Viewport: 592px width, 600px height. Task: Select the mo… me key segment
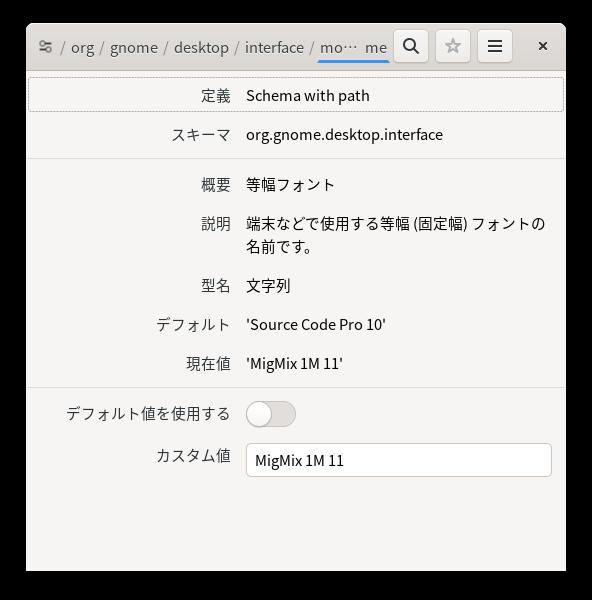[353, 48]
